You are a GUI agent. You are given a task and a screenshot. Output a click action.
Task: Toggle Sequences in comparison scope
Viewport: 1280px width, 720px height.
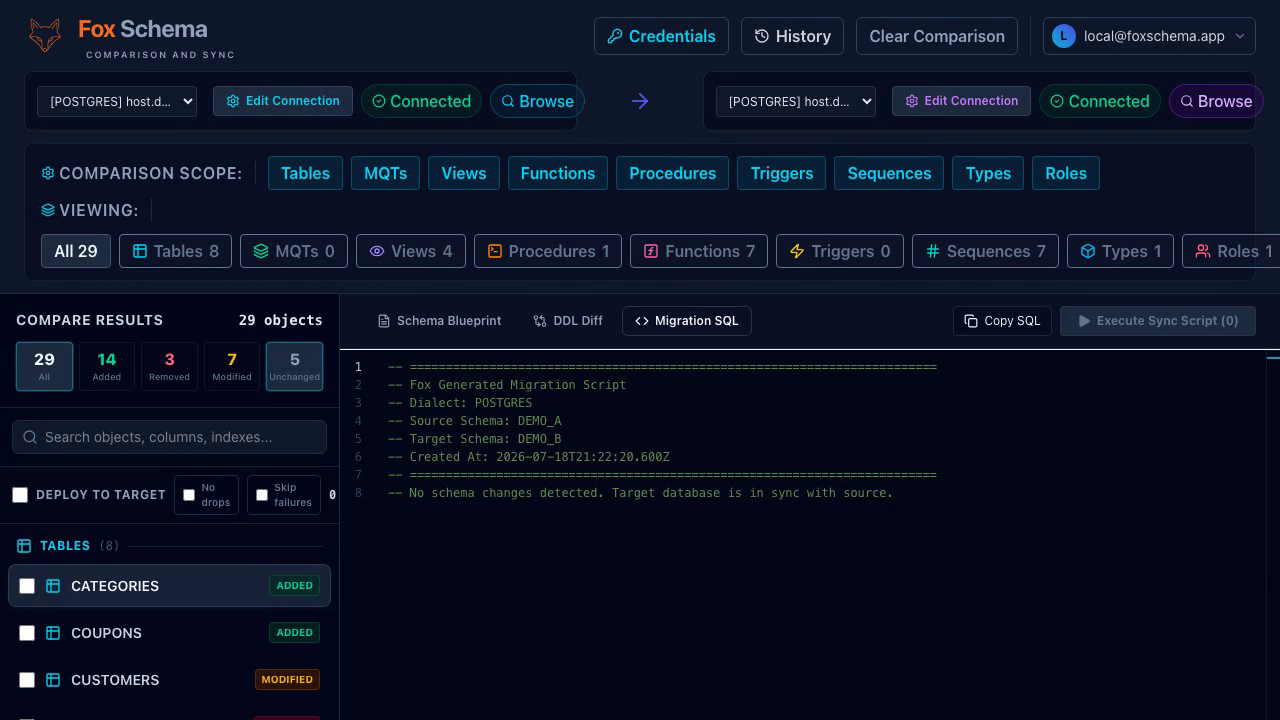click(889, 173)
